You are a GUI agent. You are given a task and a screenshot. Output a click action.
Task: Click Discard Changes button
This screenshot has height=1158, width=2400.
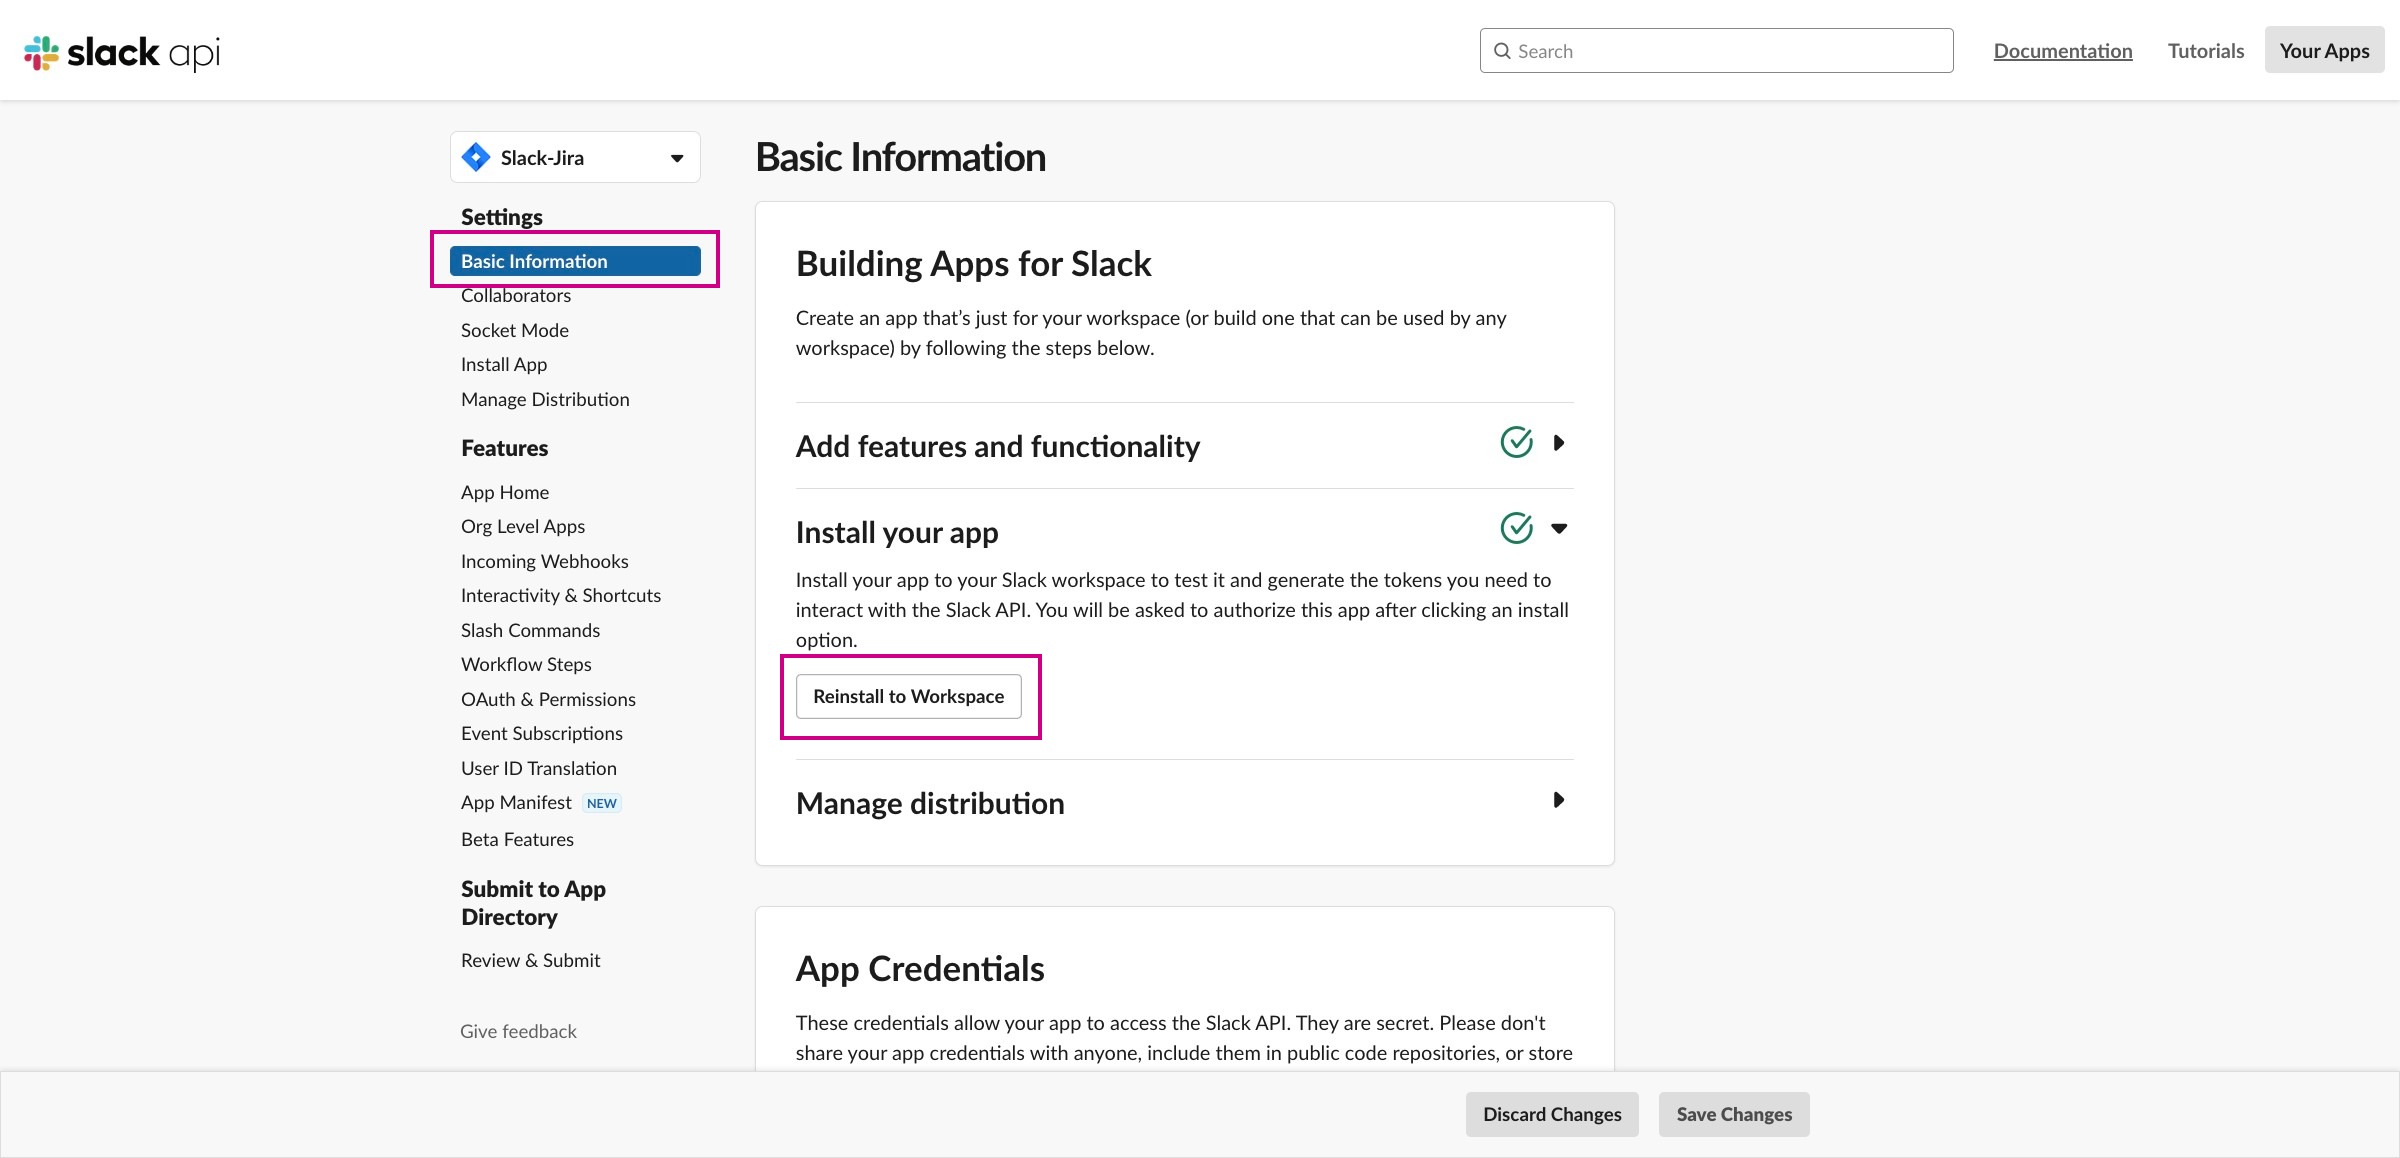(x=1552, y=1114)
